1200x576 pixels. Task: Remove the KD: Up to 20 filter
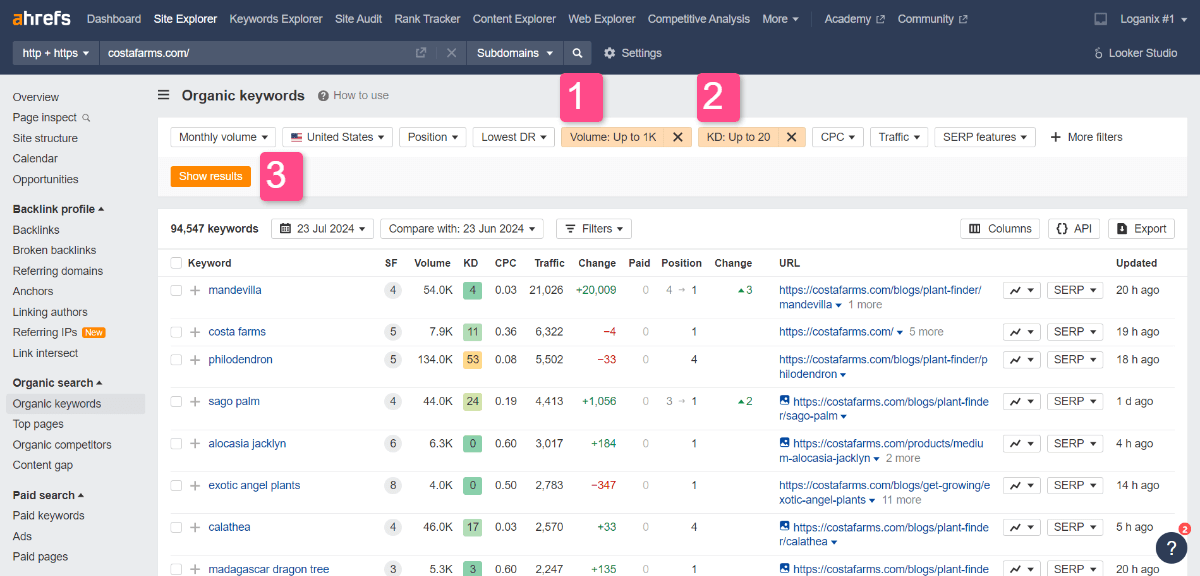pos(790,137)
